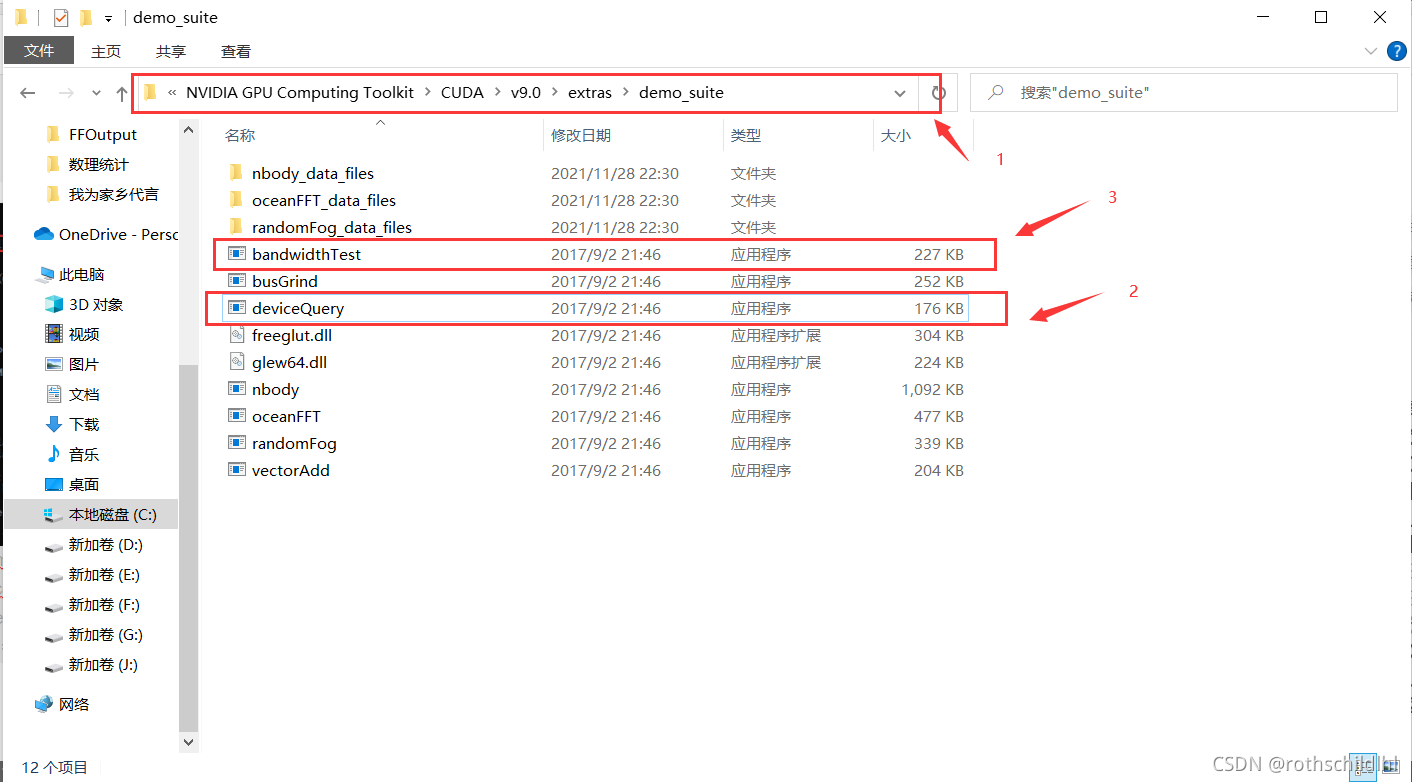Select busGrind application icon

(x=236, y=281)
